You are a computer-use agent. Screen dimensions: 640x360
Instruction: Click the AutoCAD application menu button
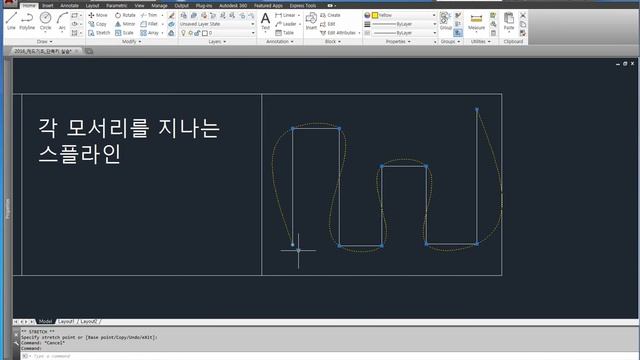[9, 4]
